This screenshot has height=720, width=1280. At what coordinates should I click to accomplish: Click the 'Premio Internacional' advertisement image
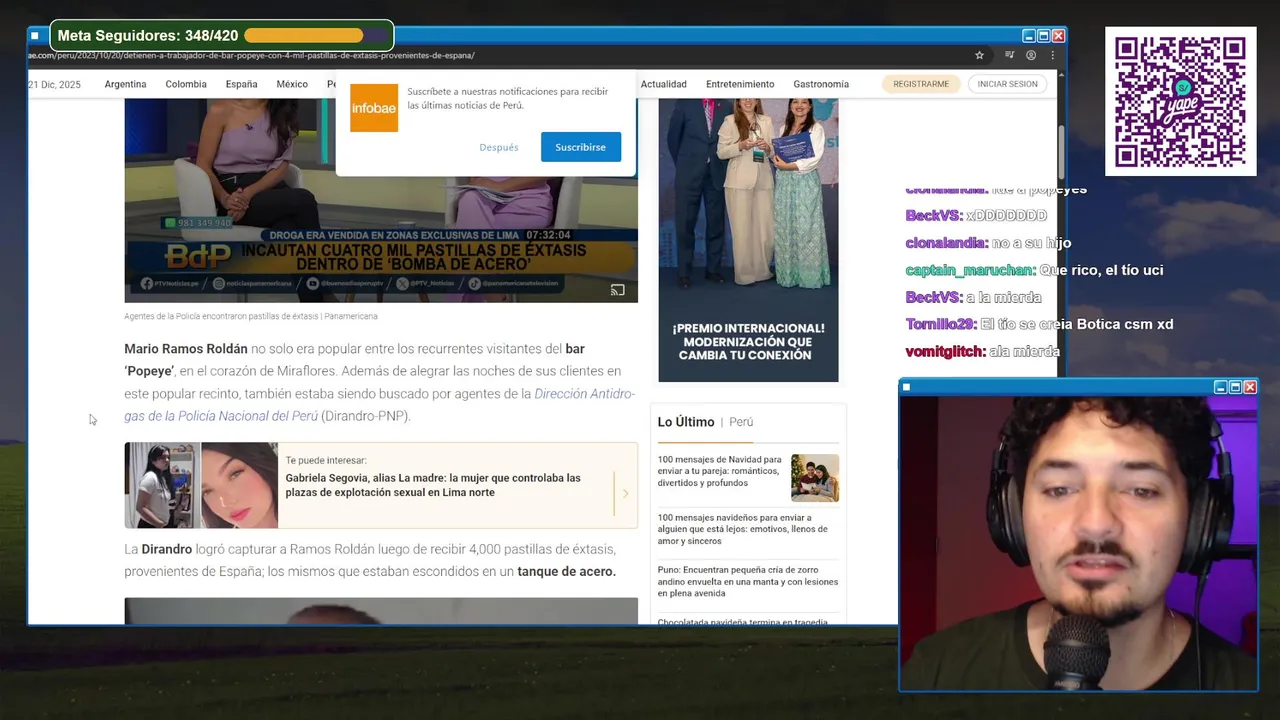748,240
